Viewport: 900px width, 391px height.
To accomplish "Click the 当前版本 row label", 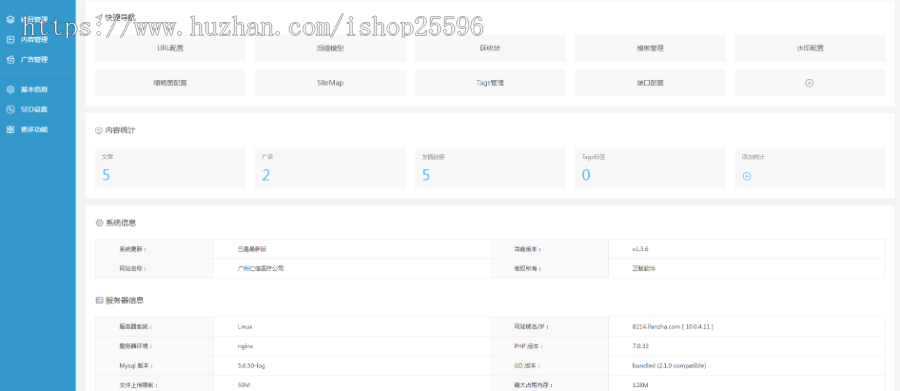I will pyautogui.click(x=527, y=249).
